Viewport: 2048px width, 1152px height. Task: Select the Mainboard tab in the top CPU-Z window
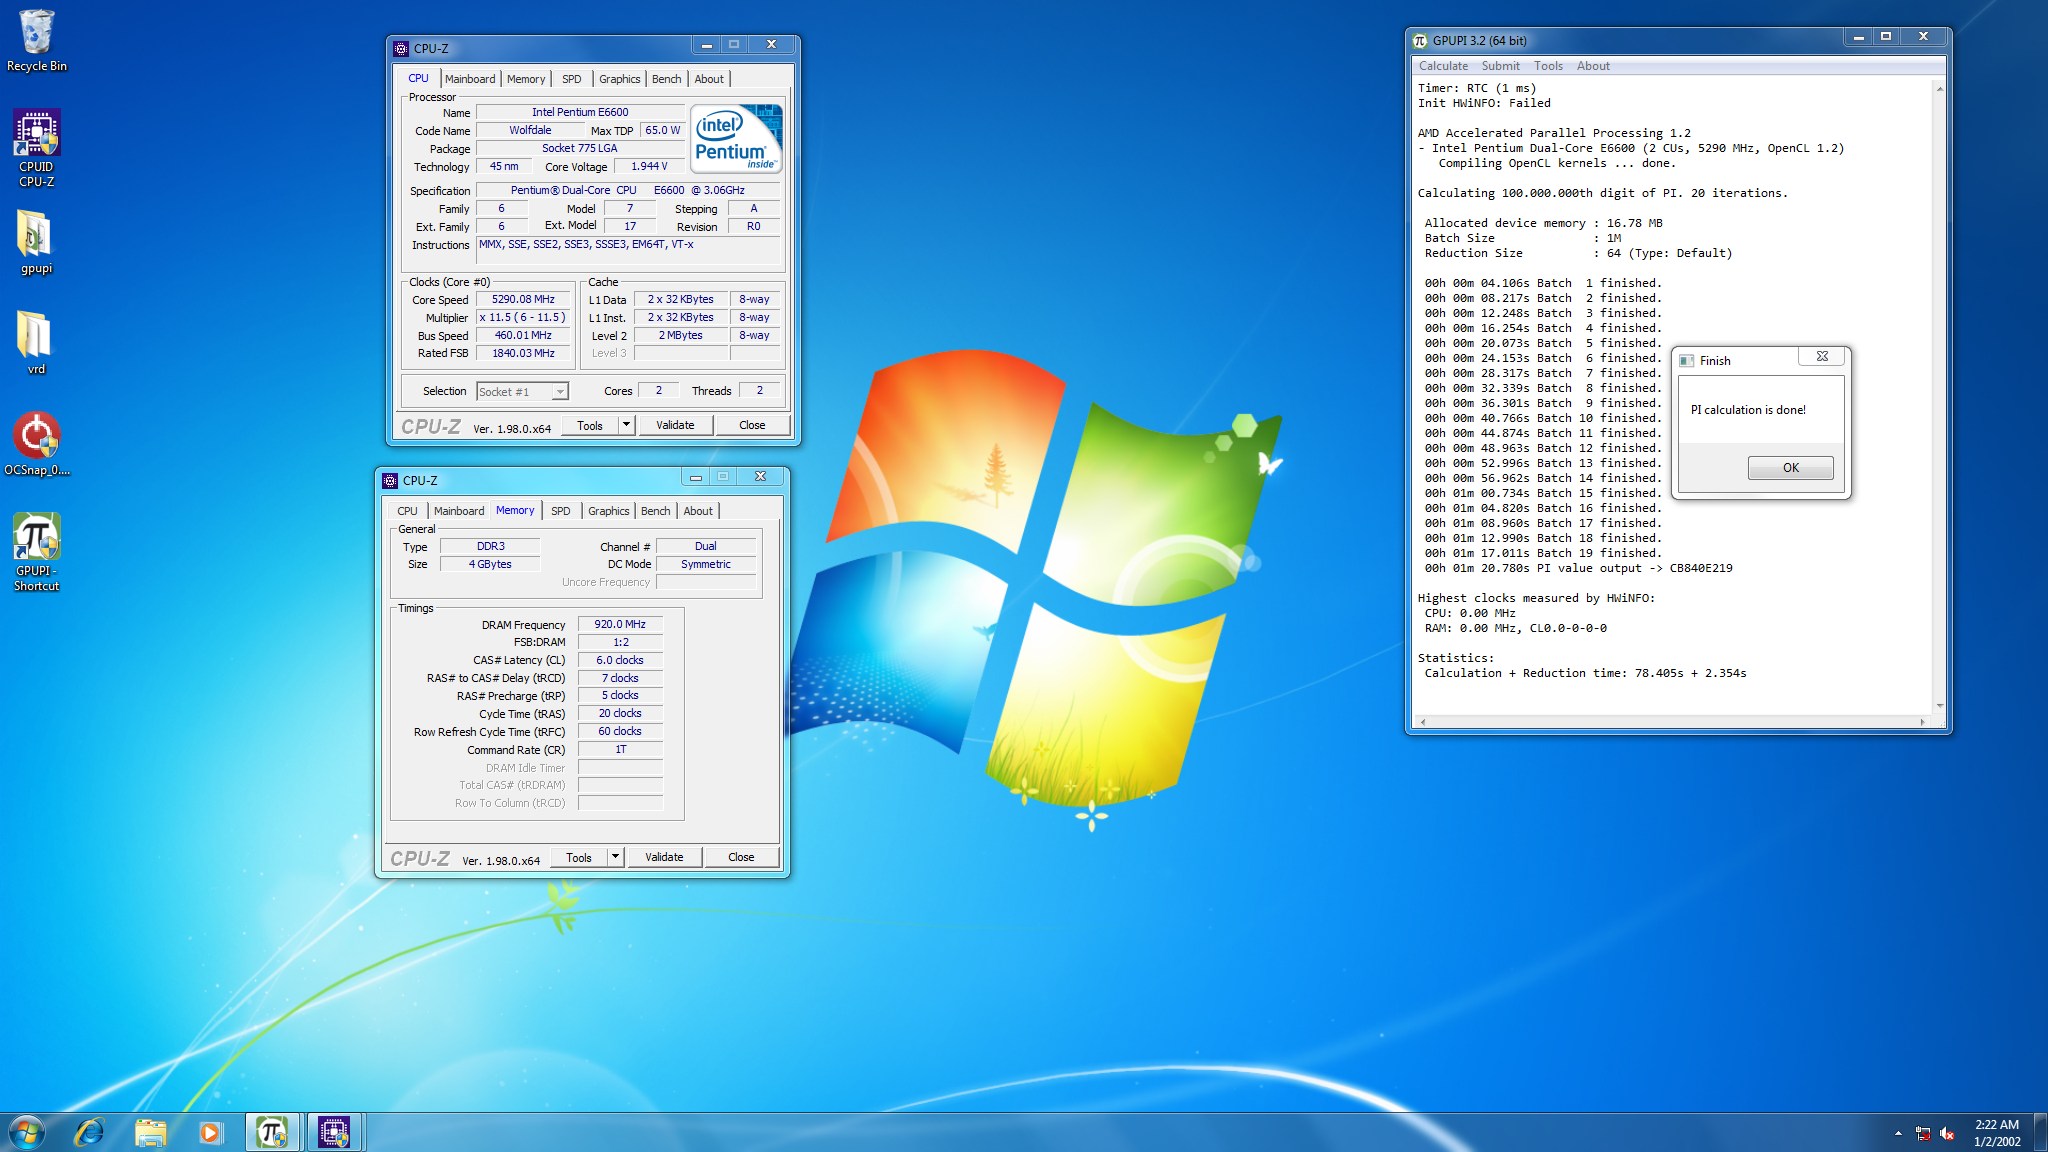point(470,79)
